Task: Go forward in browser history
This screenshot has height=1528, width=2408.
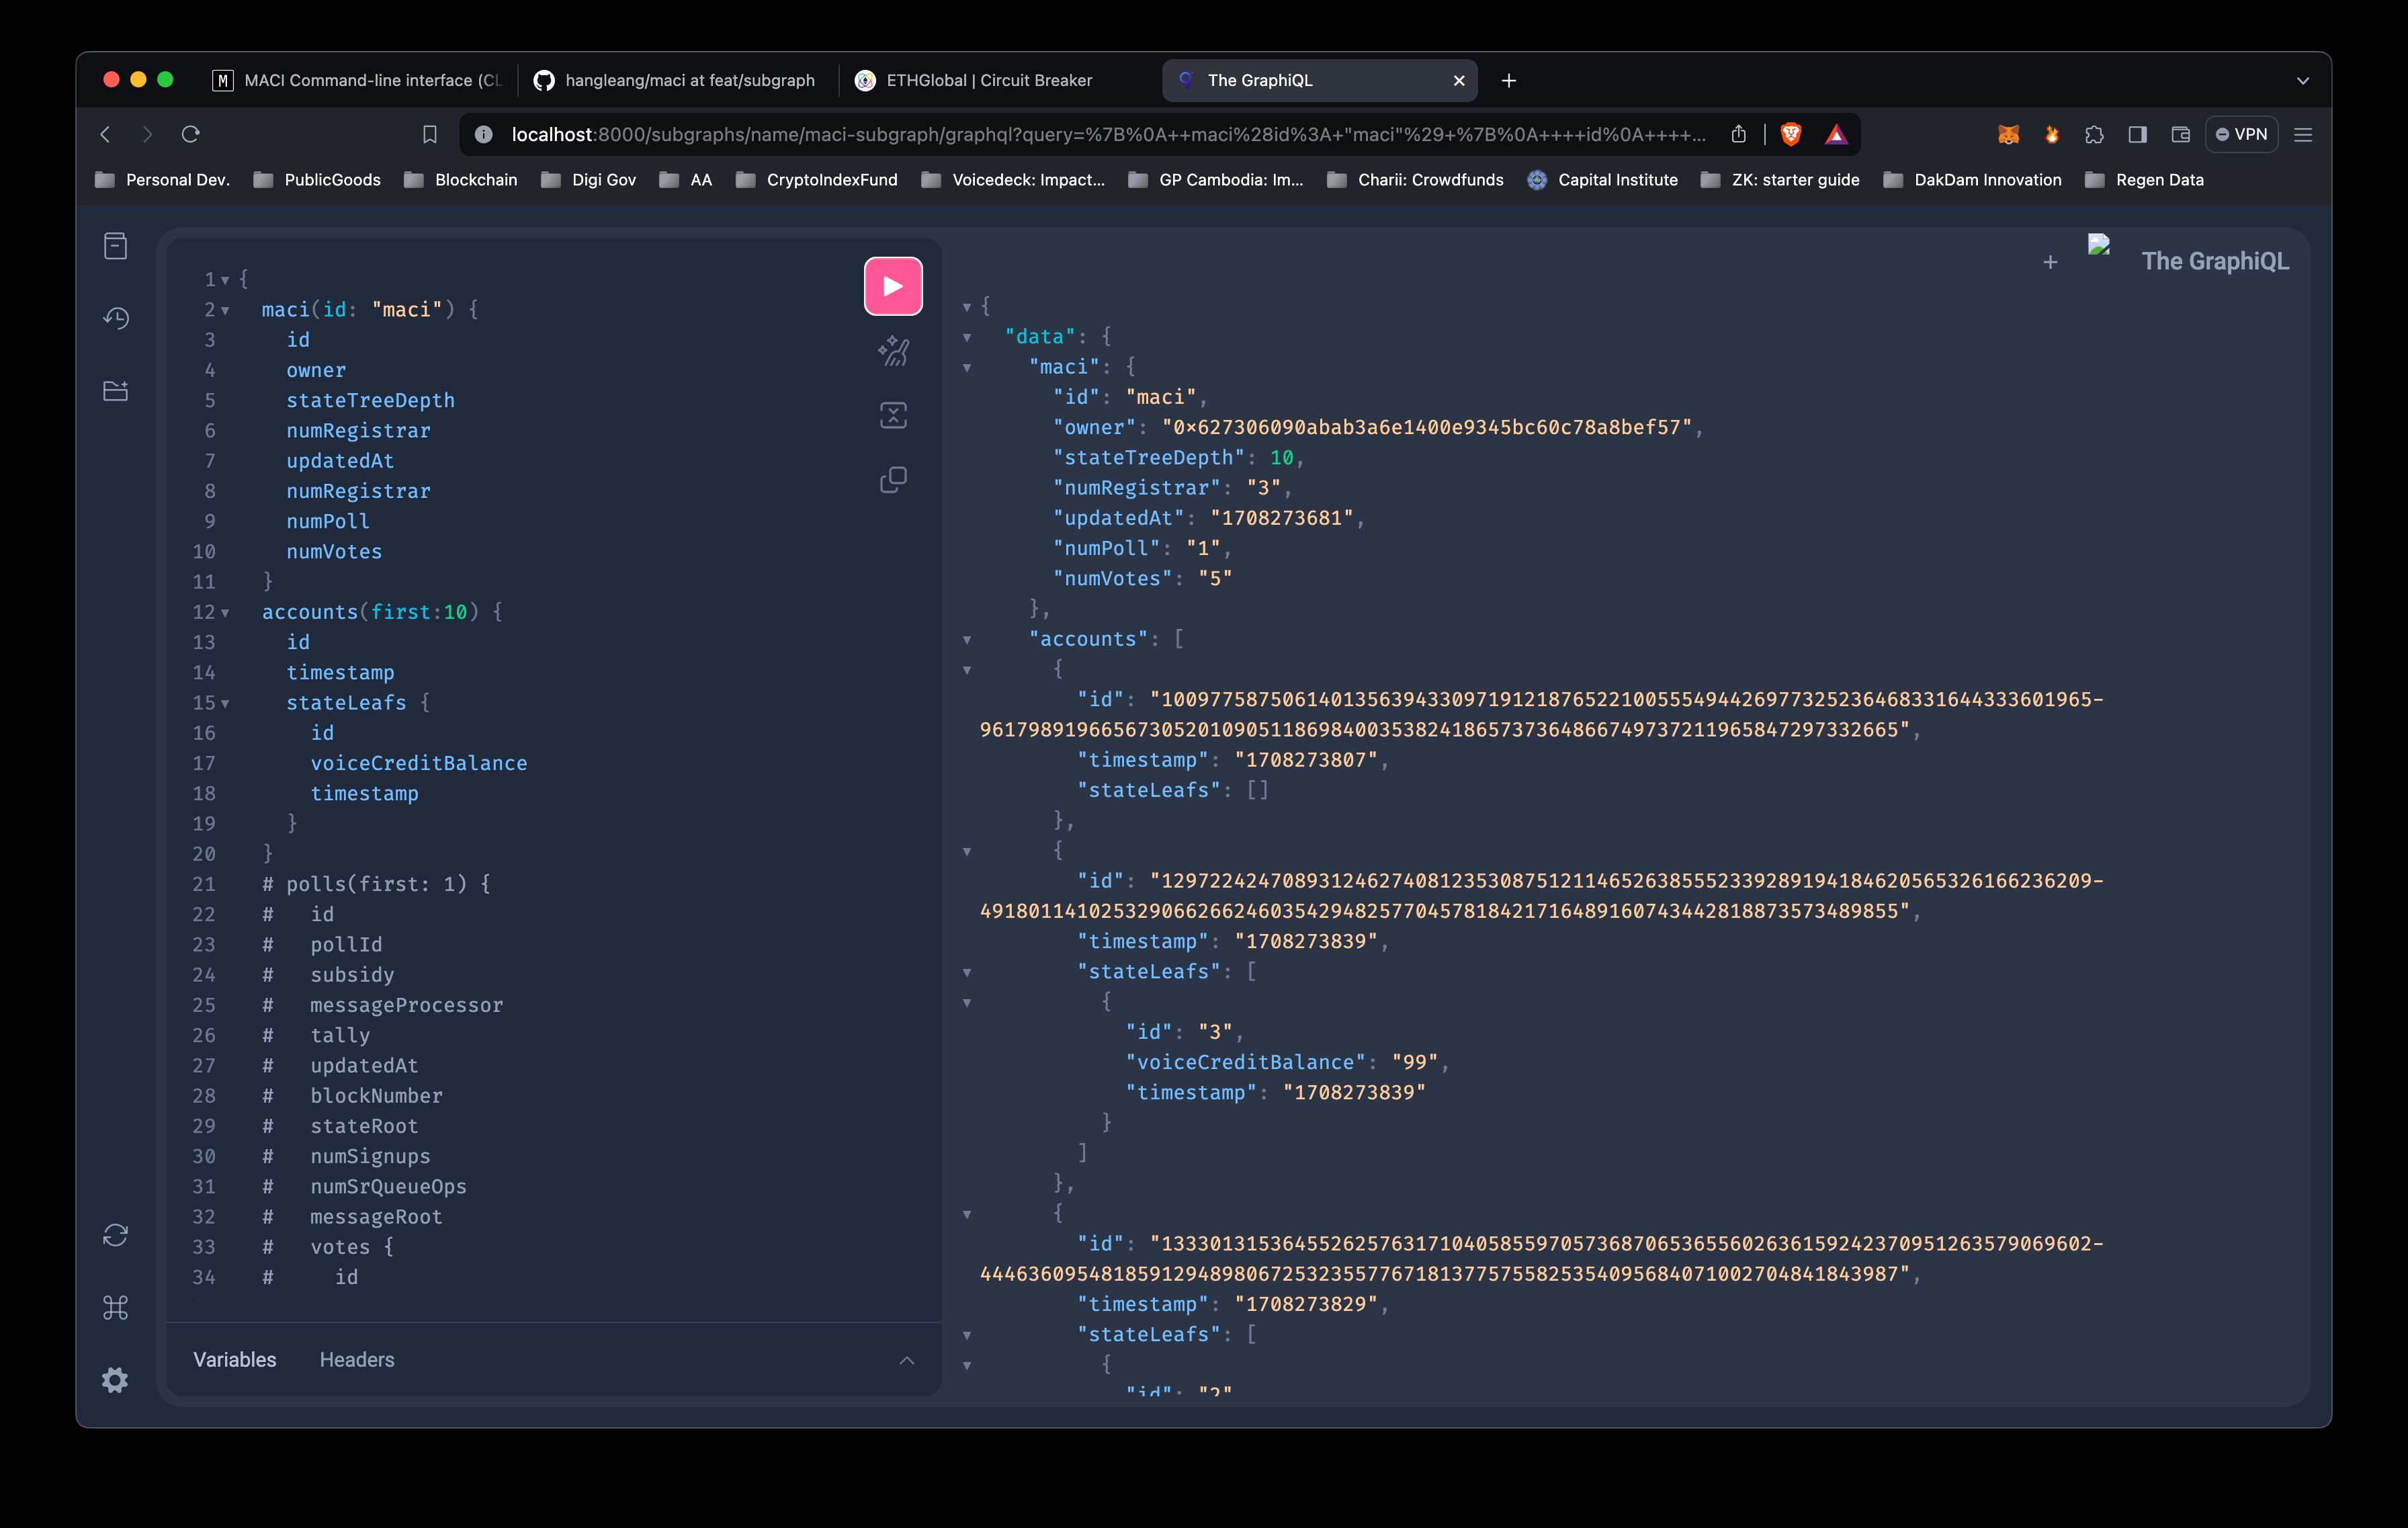Action: pos(148,134)
